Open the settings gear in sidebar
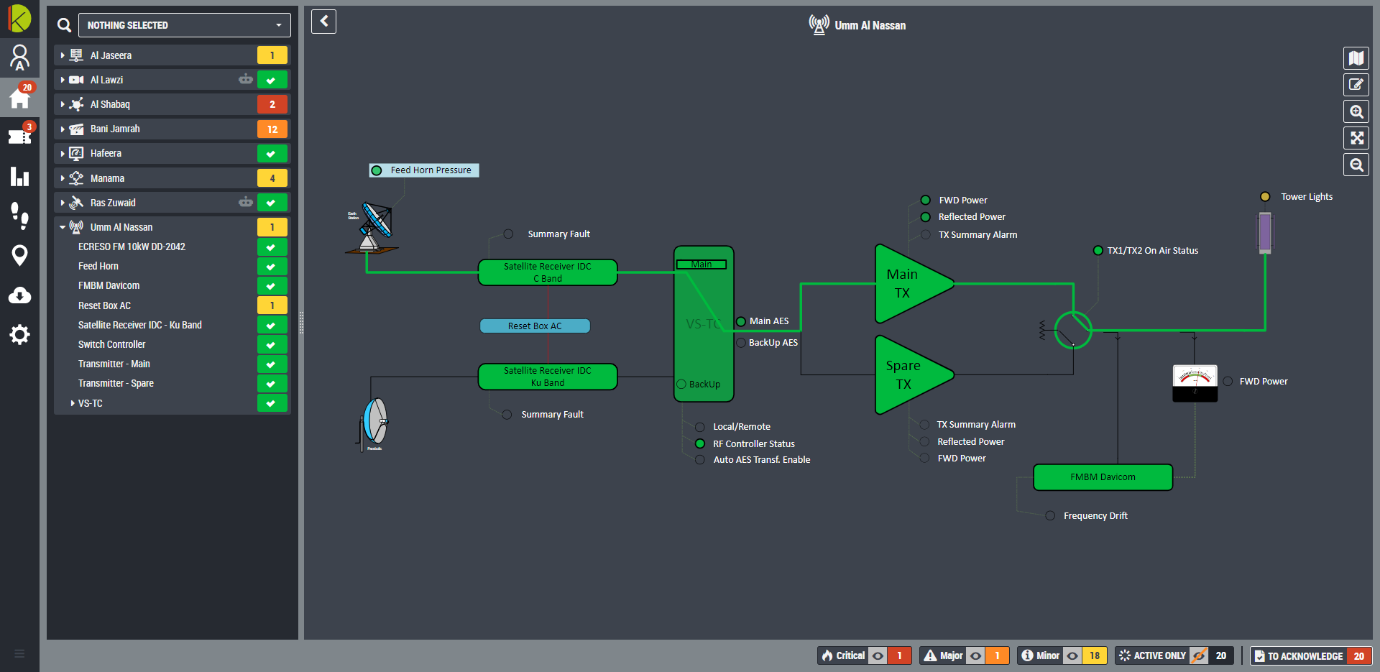Screen dimensions: 1380x672 point(19,335)
